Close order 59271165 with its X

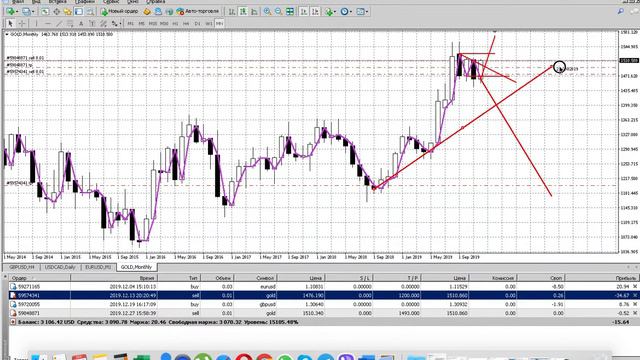635,287
